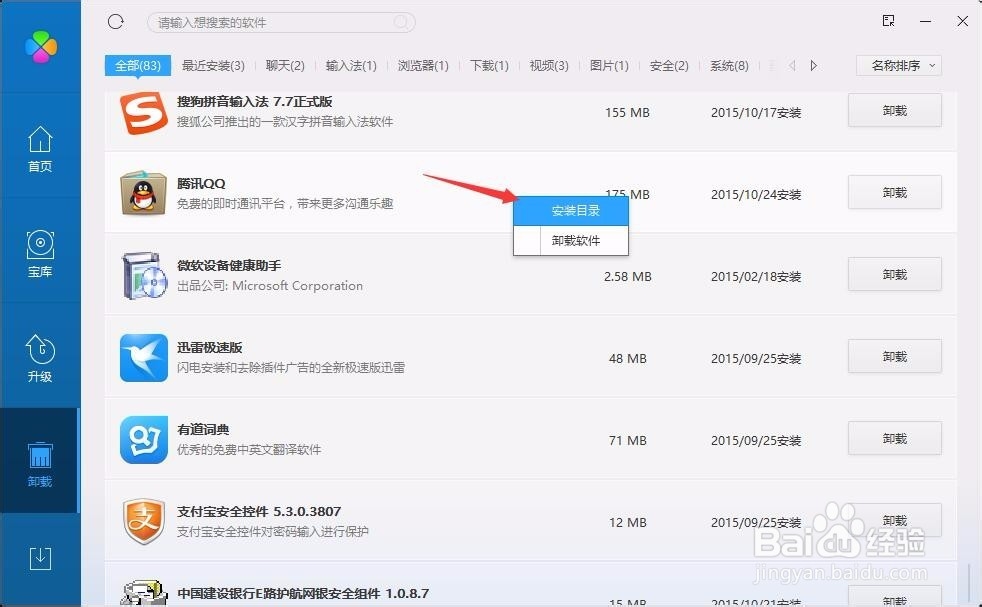Screen dimensions: 982x607
Task: Click the 搜狗拼音输入法 app icon
Action: pos(144,113)
